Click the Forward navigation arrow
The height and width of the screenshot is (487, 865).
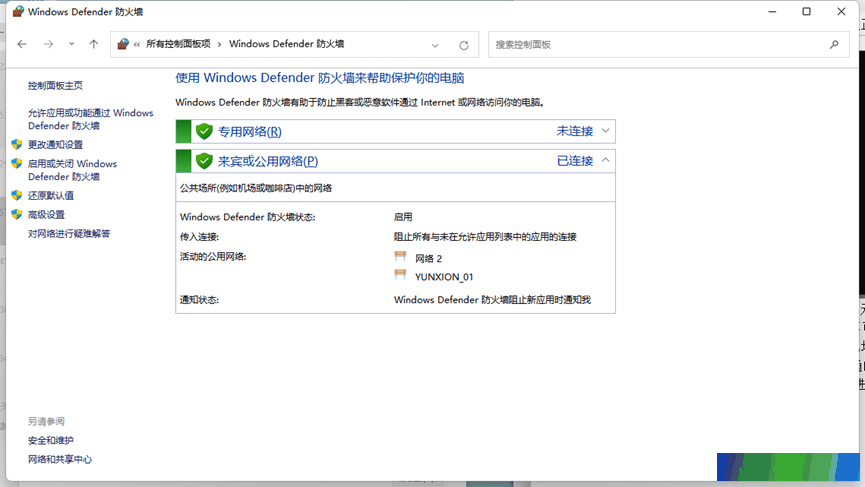[x=49, y=44]
